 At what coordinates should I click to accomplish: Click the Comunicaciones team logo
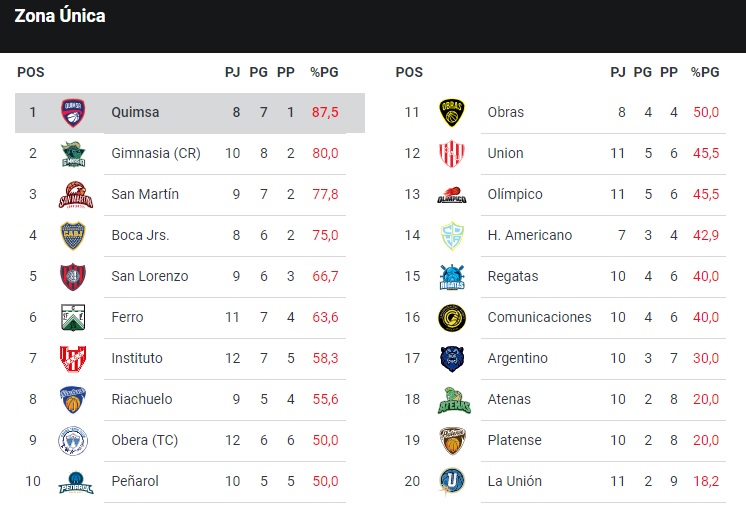[x=452, y=317]
